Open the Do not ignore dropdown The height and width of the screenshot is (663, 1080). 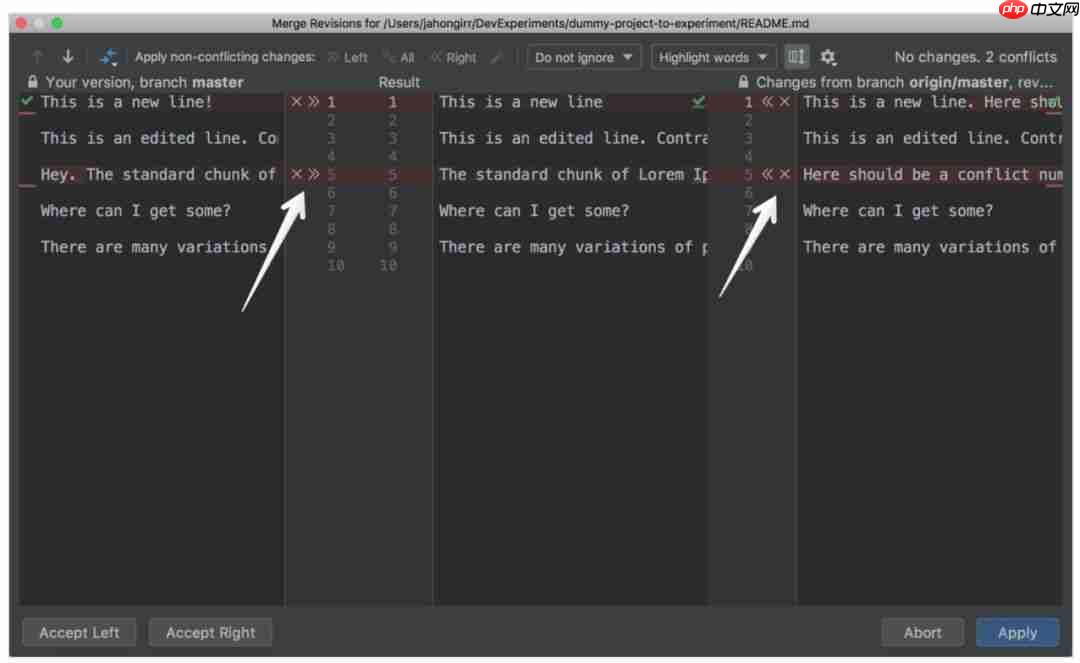[x=583, y=57]
